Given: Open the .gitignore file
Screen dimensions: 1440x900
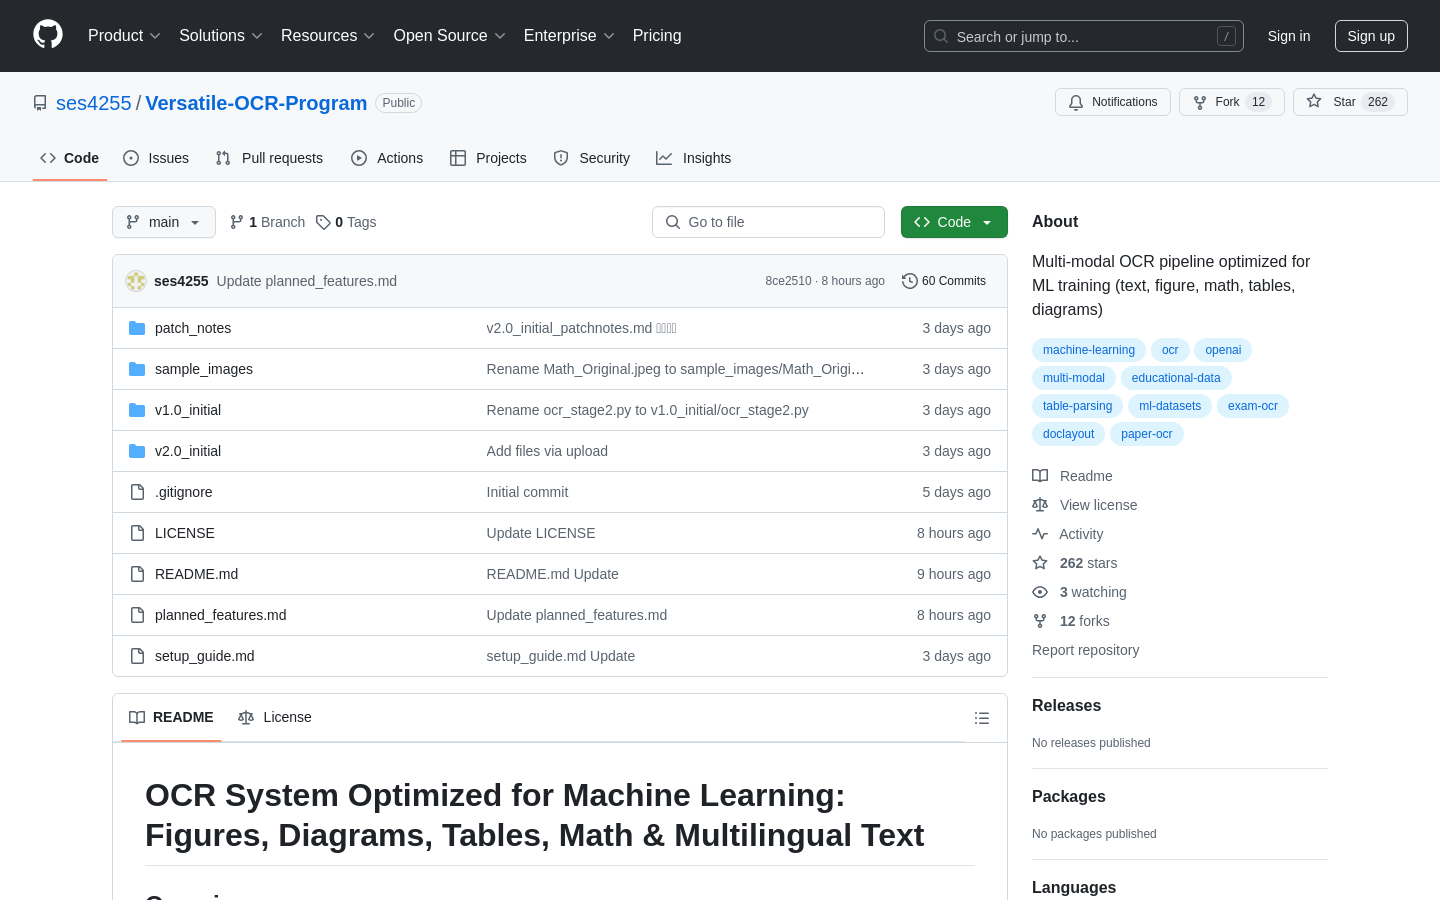Looking at the screenshot, I should [184, 492].
